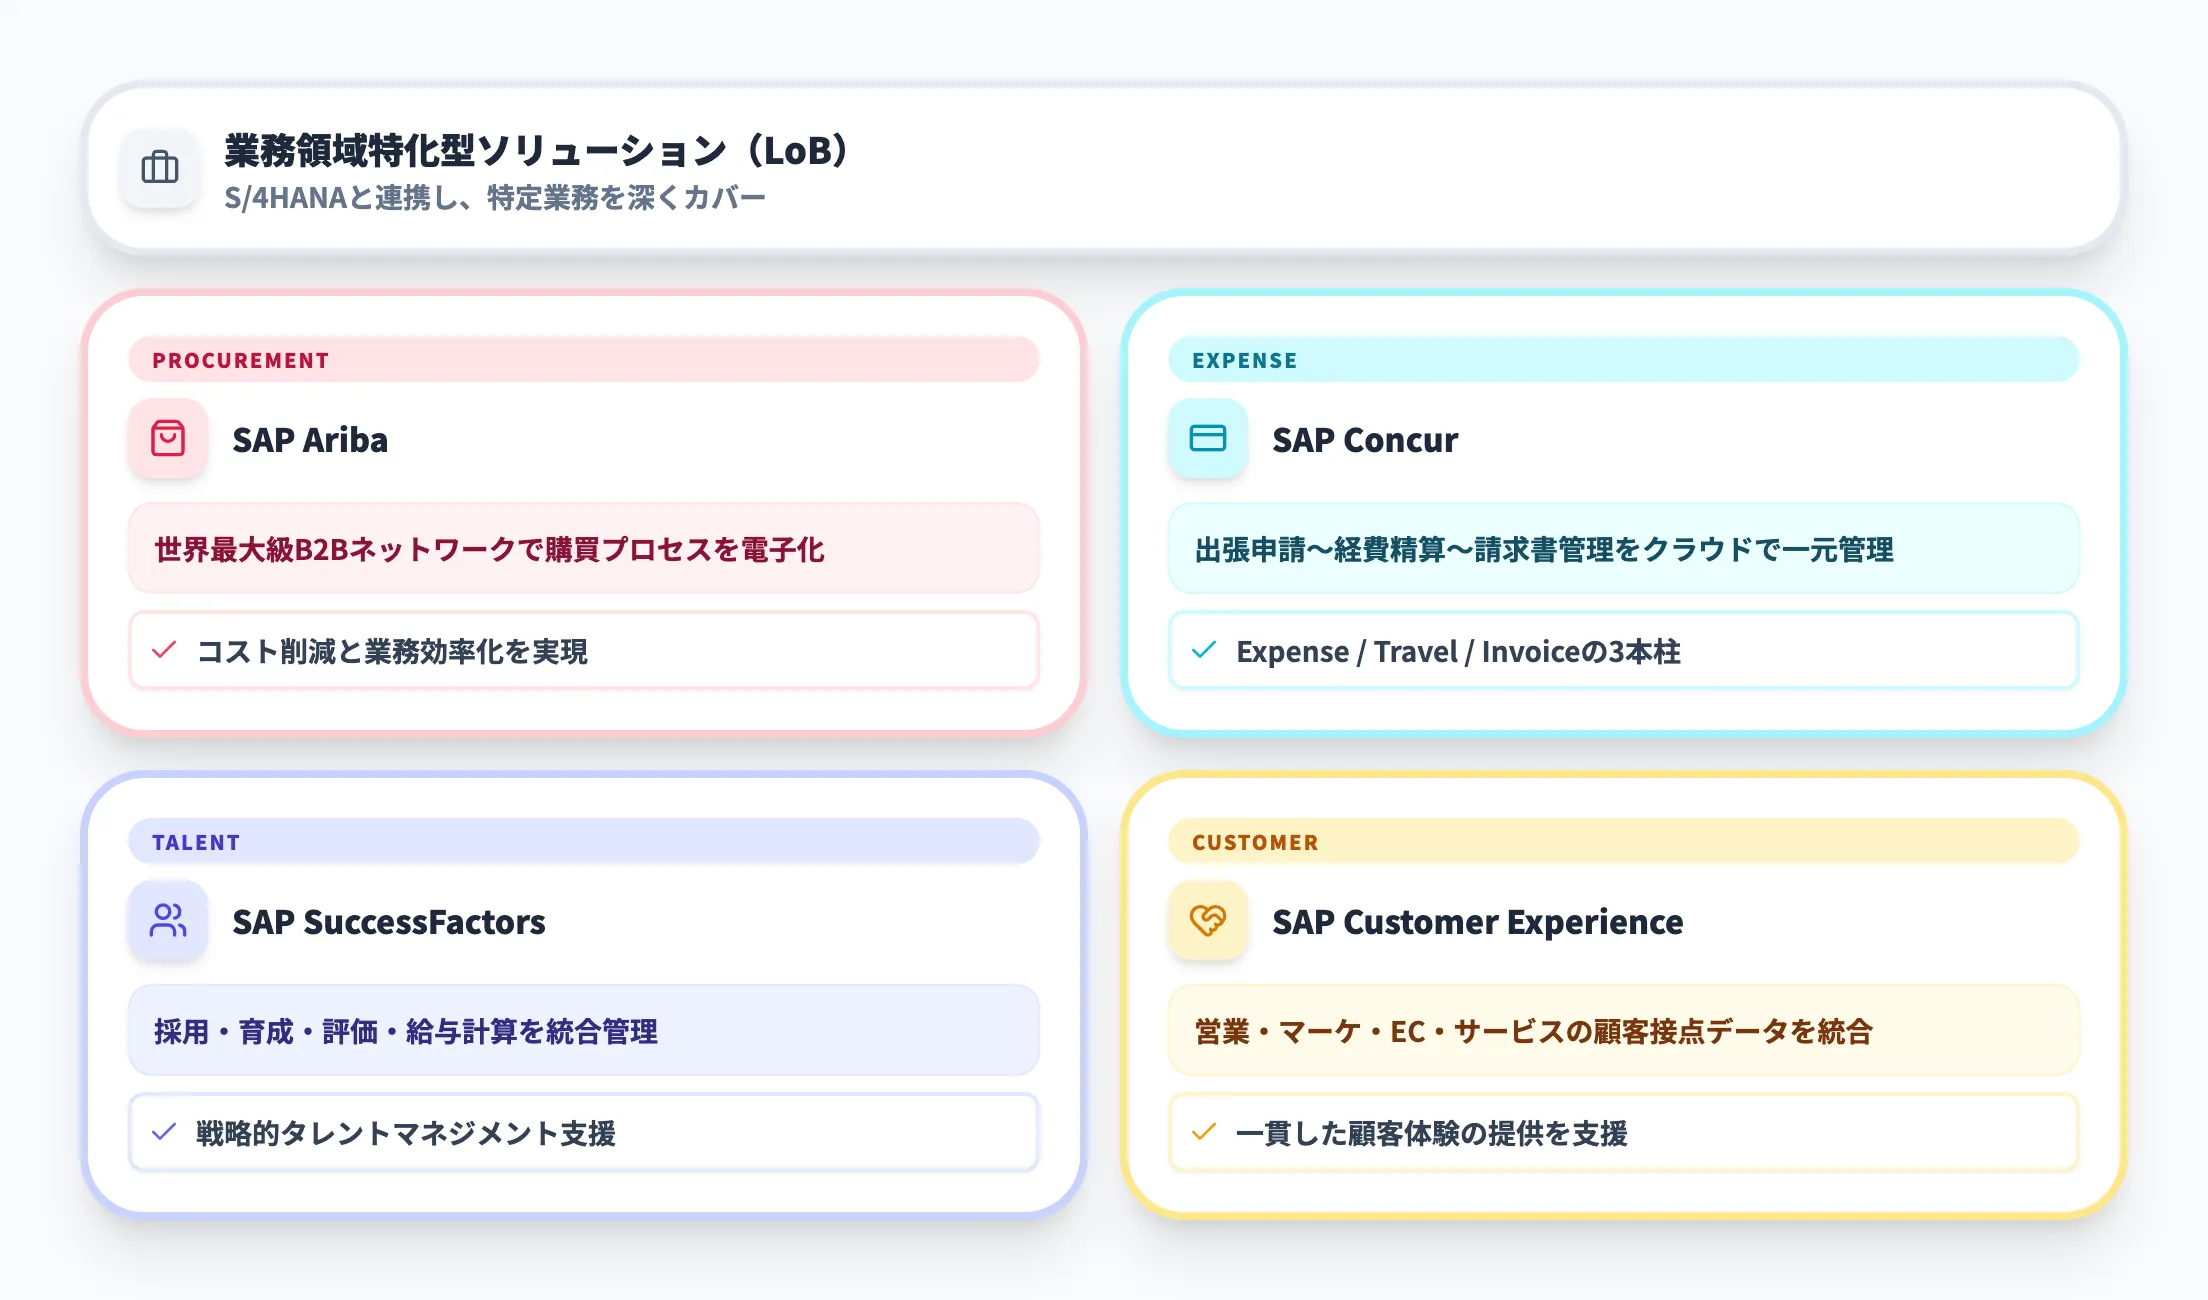Click the SAP Customer Experience title

pyautogui.click(x=1477, y=922)
